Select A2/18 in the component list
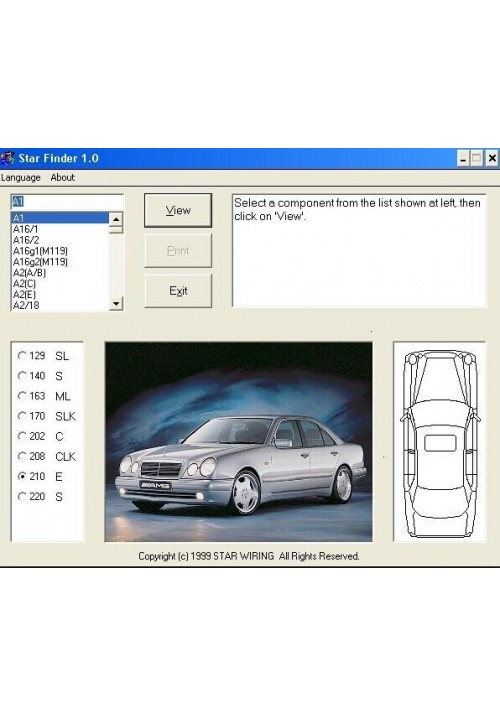 (x=60, y=305)
